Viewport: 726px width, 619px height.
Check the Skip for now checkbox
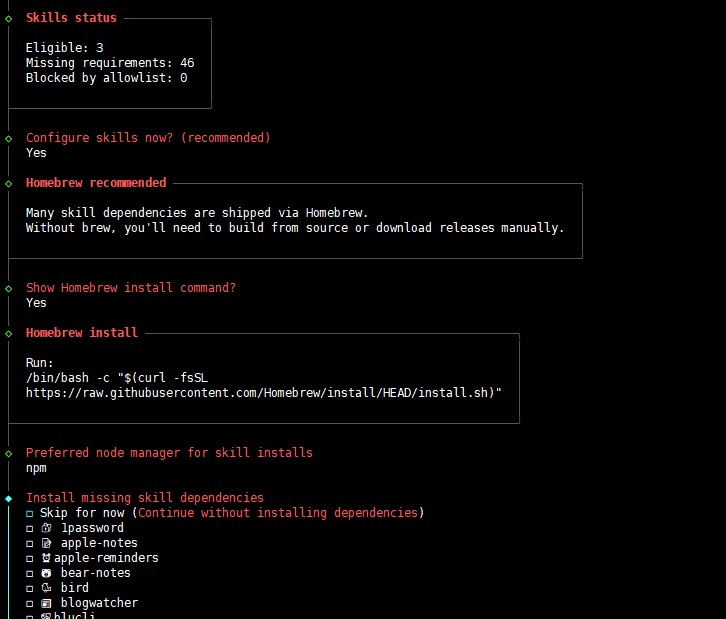coord(30,513)
